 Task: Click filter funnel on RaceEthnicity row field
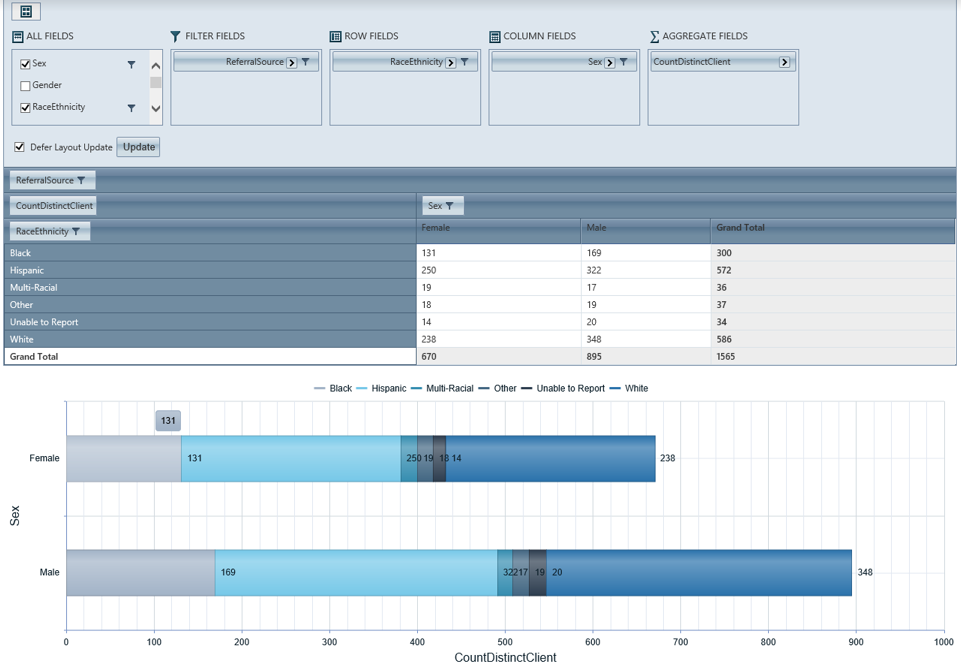(465, 62)
